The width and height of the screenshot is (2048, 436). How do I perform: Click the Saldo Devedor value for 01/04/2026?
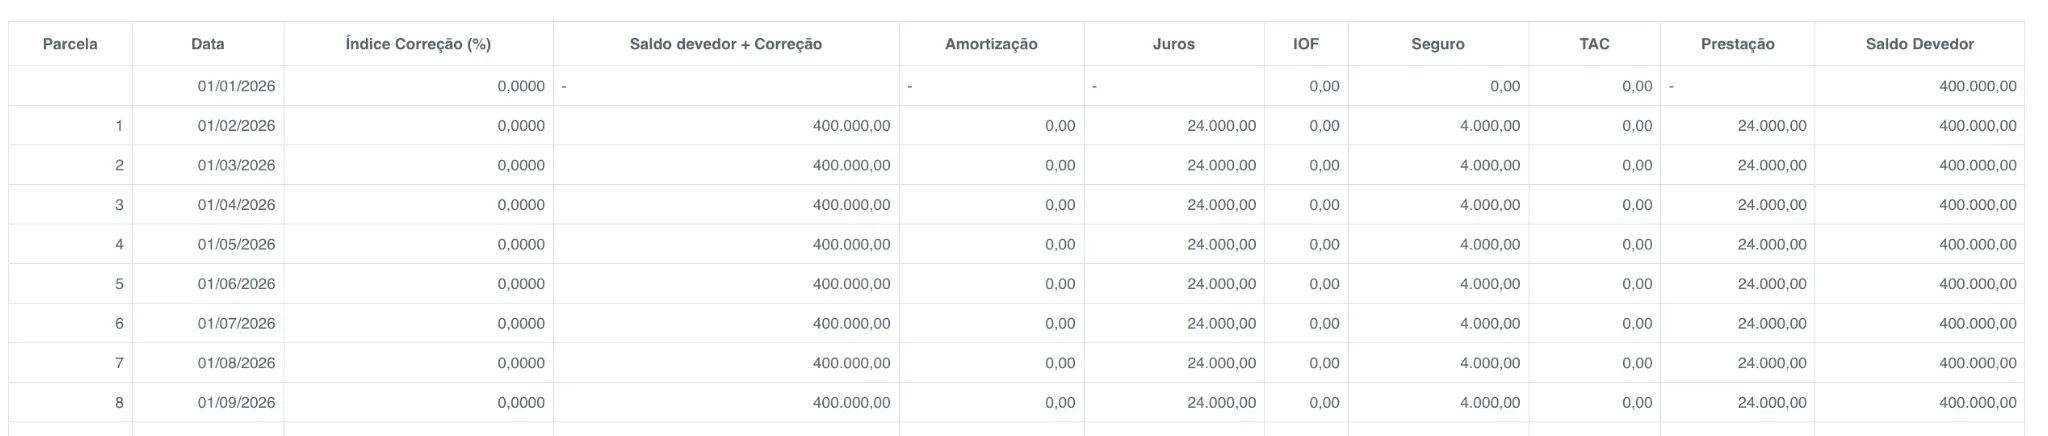[x=1977, y=205]
